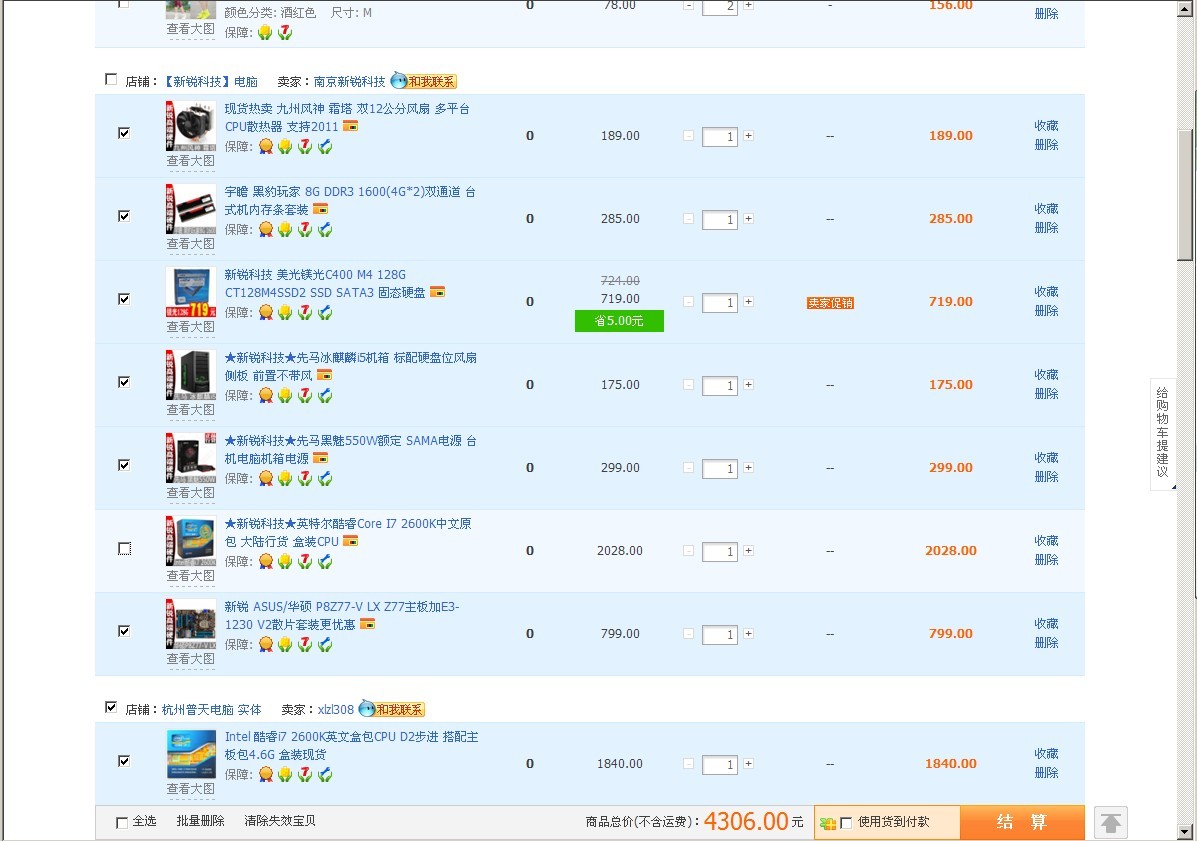
Task: Click the credit card icon after 美光 SSD title
Action: point(437,292)
